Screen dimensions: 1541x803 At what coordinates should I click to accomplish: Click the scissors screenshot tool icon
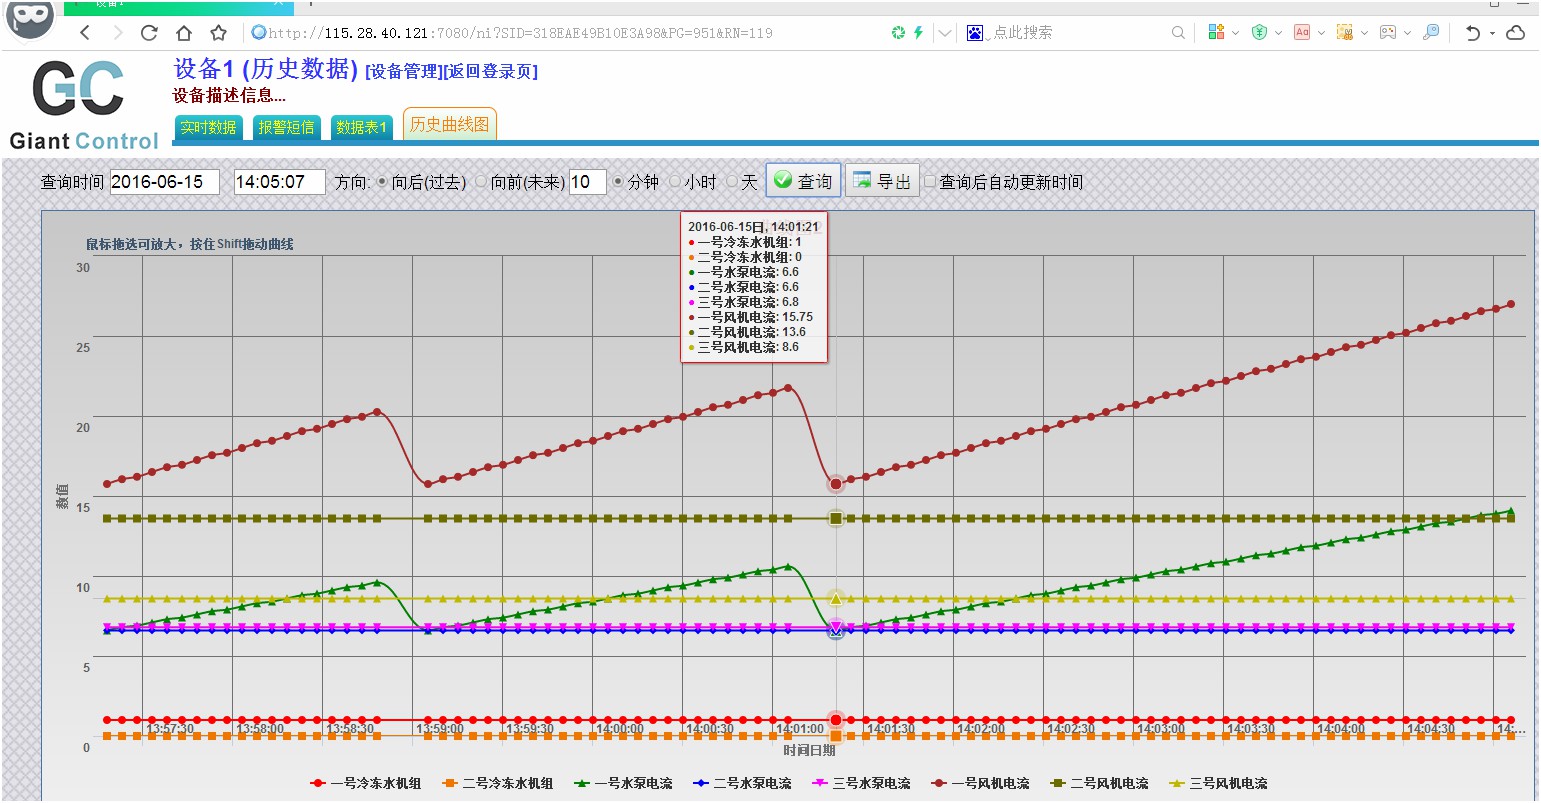coord(1345,33)
